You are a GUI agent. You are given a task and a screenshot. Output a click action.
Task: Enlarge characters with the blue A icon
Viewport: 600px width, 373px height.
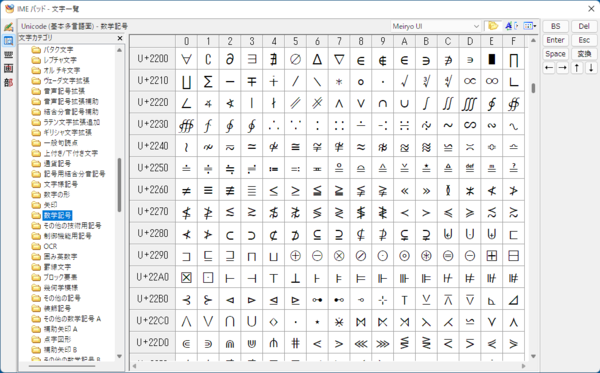coord(511,26)
